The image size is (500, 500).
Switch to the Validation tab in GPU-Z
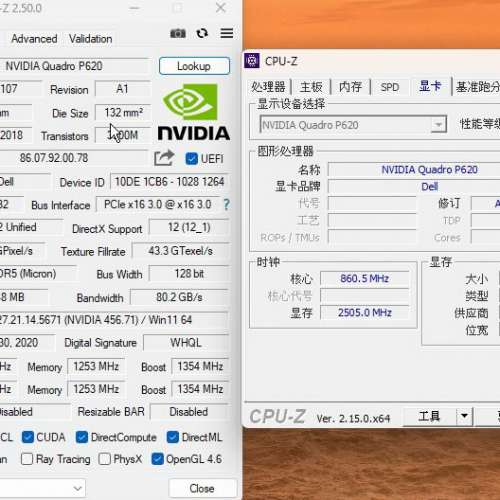(91, 39)
